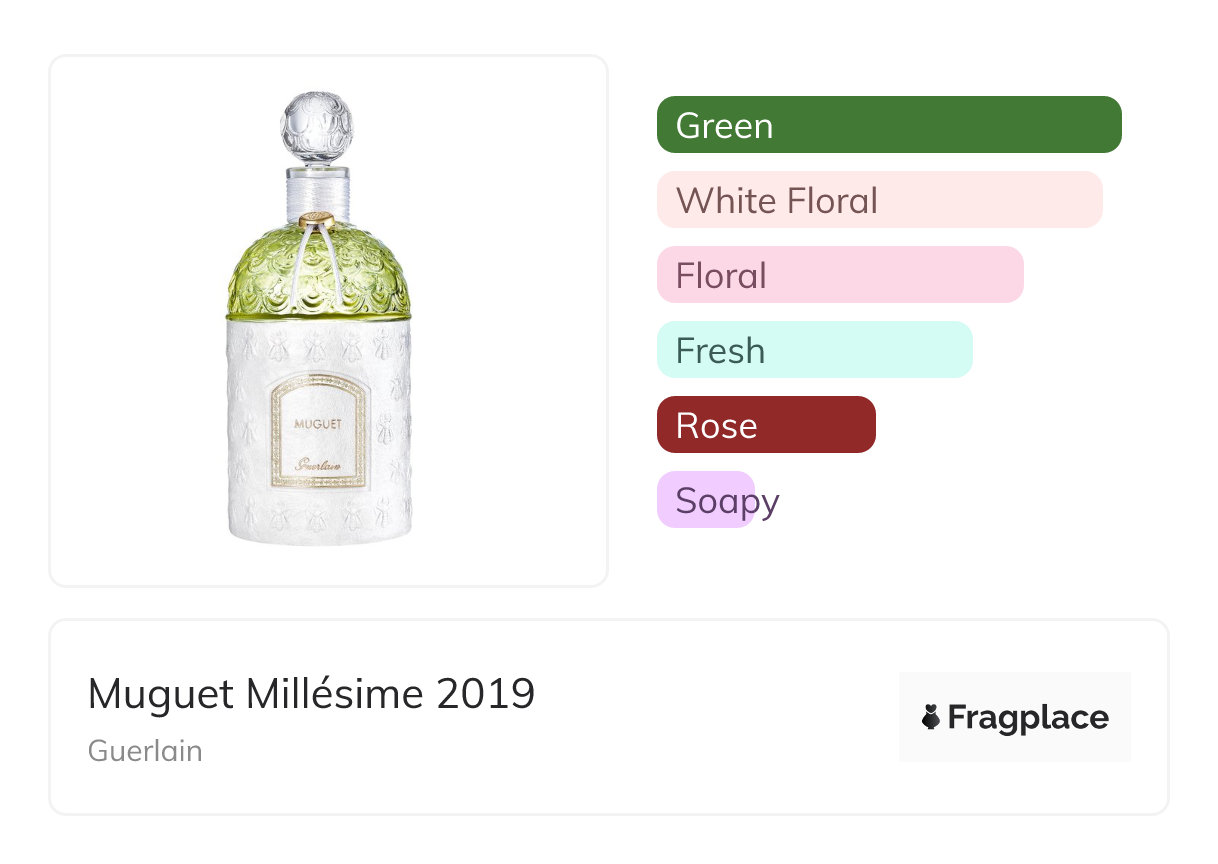Click the Guerlain signature on the bottle label
The height and width of the screenshot is (864, 1218).
[x=318, y=464]
